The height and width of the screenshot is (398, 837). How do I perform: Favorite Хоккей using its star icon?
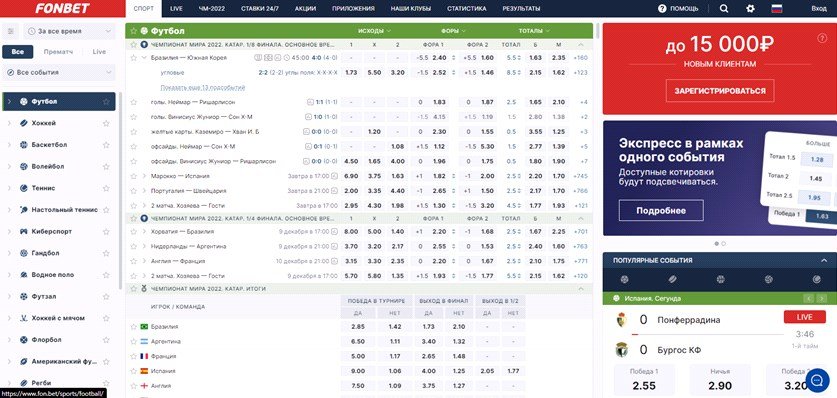pos(106,123)
